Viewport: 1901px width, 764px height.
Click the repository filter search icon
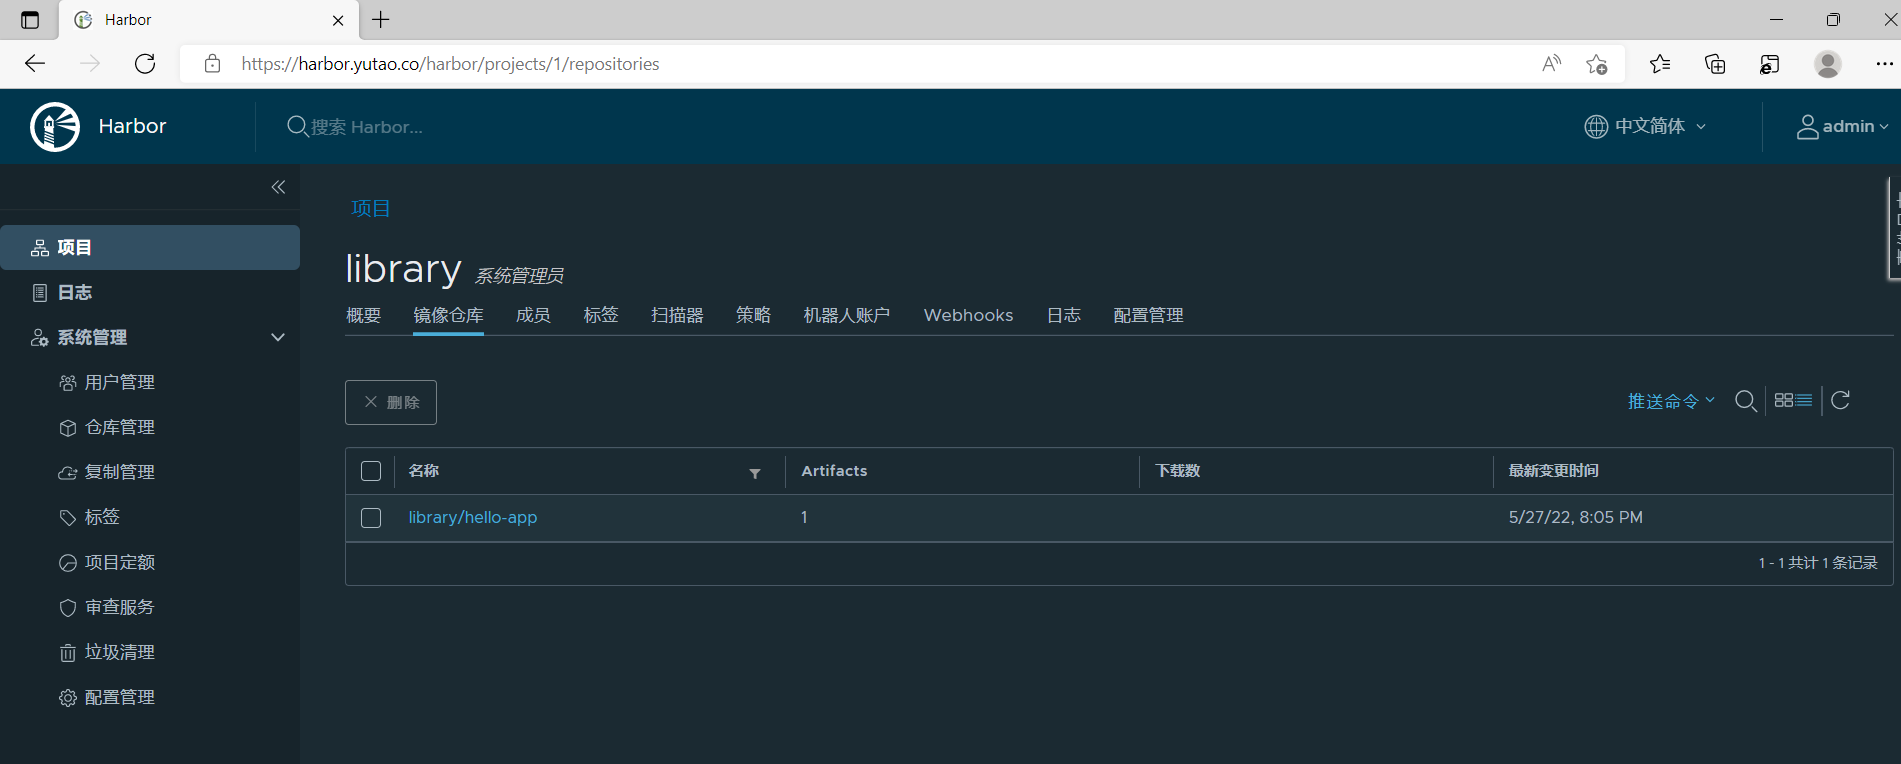1746,401
